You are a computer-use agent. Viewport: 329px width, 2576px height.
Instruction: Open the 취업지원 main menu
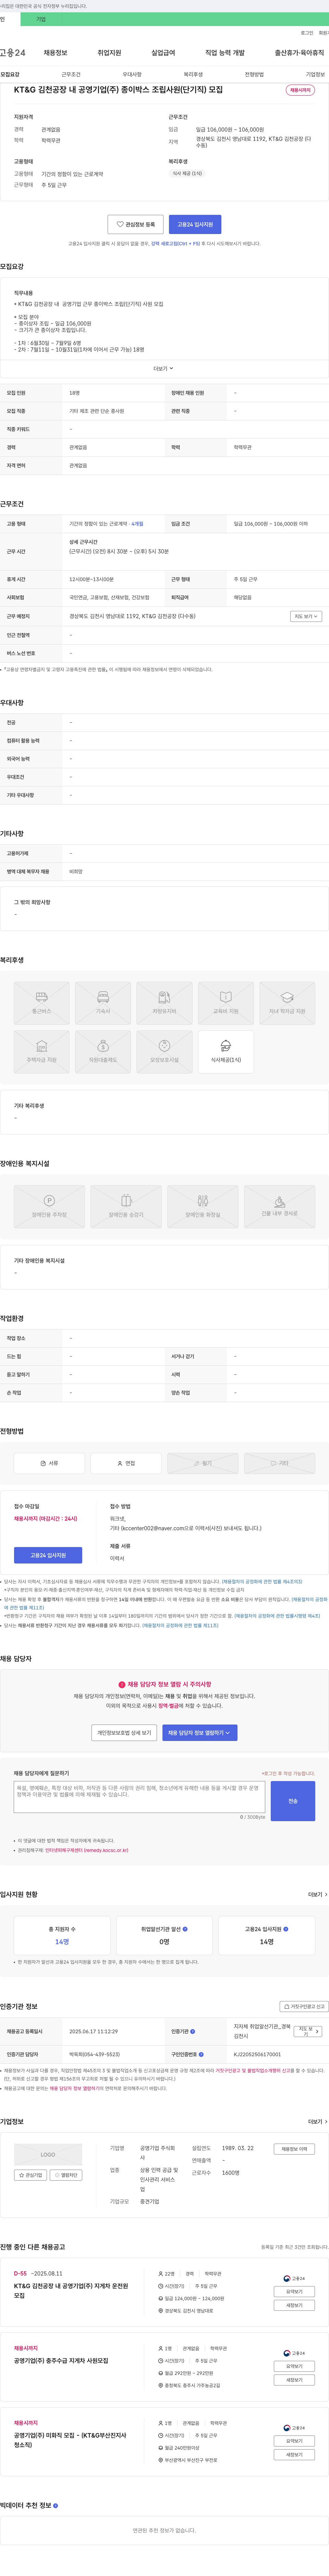109,53
